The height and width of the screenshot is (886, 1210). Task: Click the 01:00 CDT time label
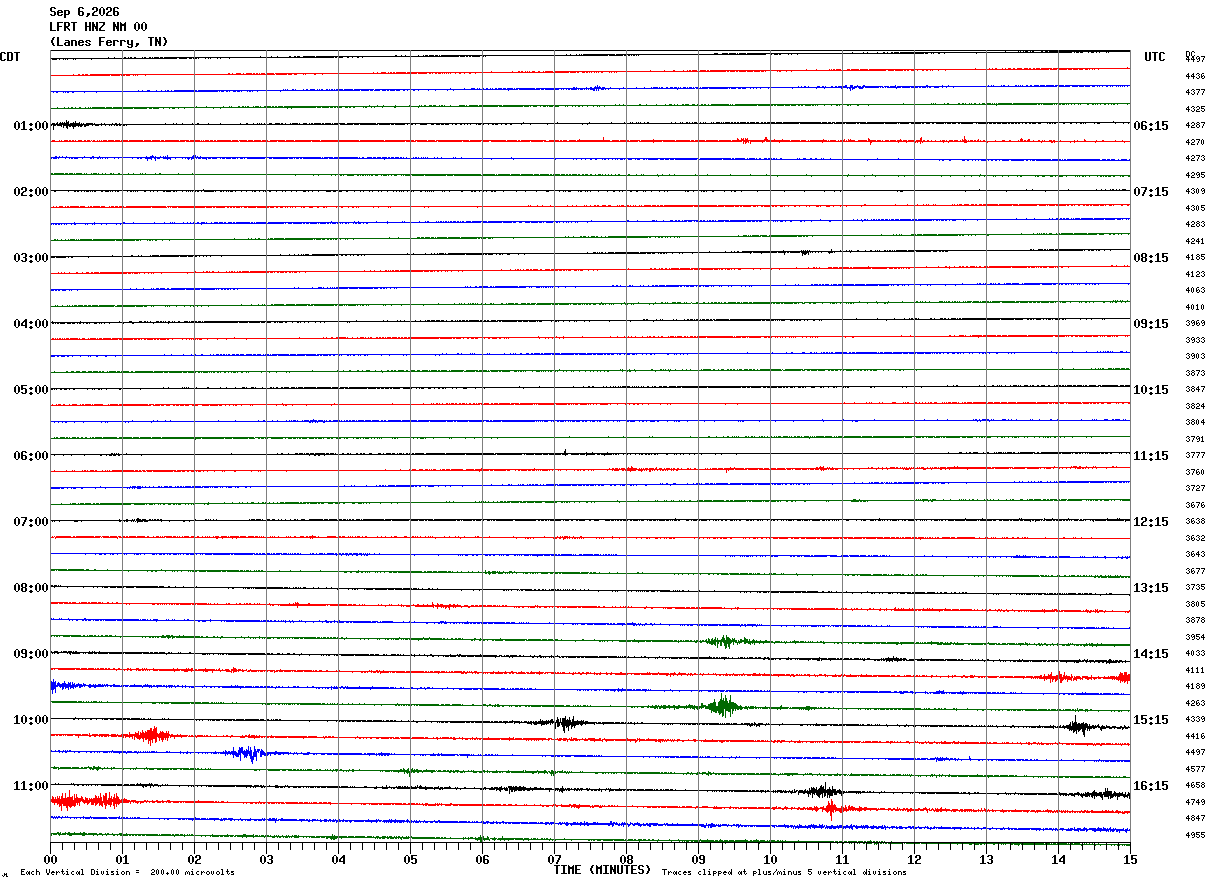tap(30, 126)
